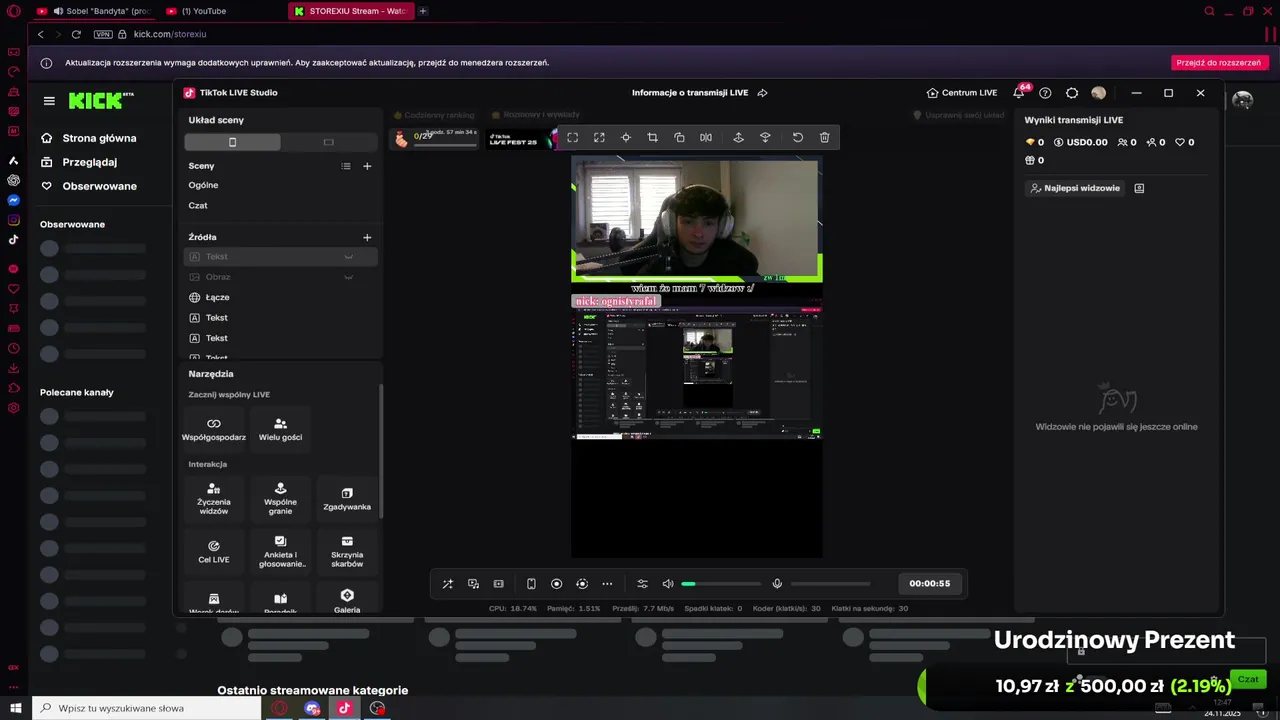Mute the speaker output icon
Viewport: 1280px width, 720px height.
668,584
